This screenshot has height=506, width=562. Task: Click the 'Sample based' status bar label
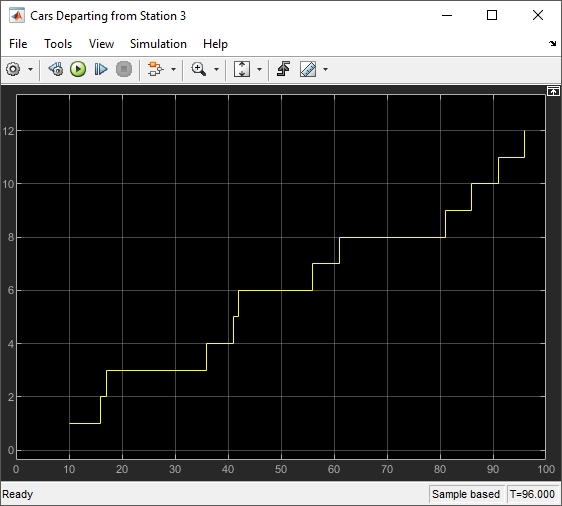466,494
